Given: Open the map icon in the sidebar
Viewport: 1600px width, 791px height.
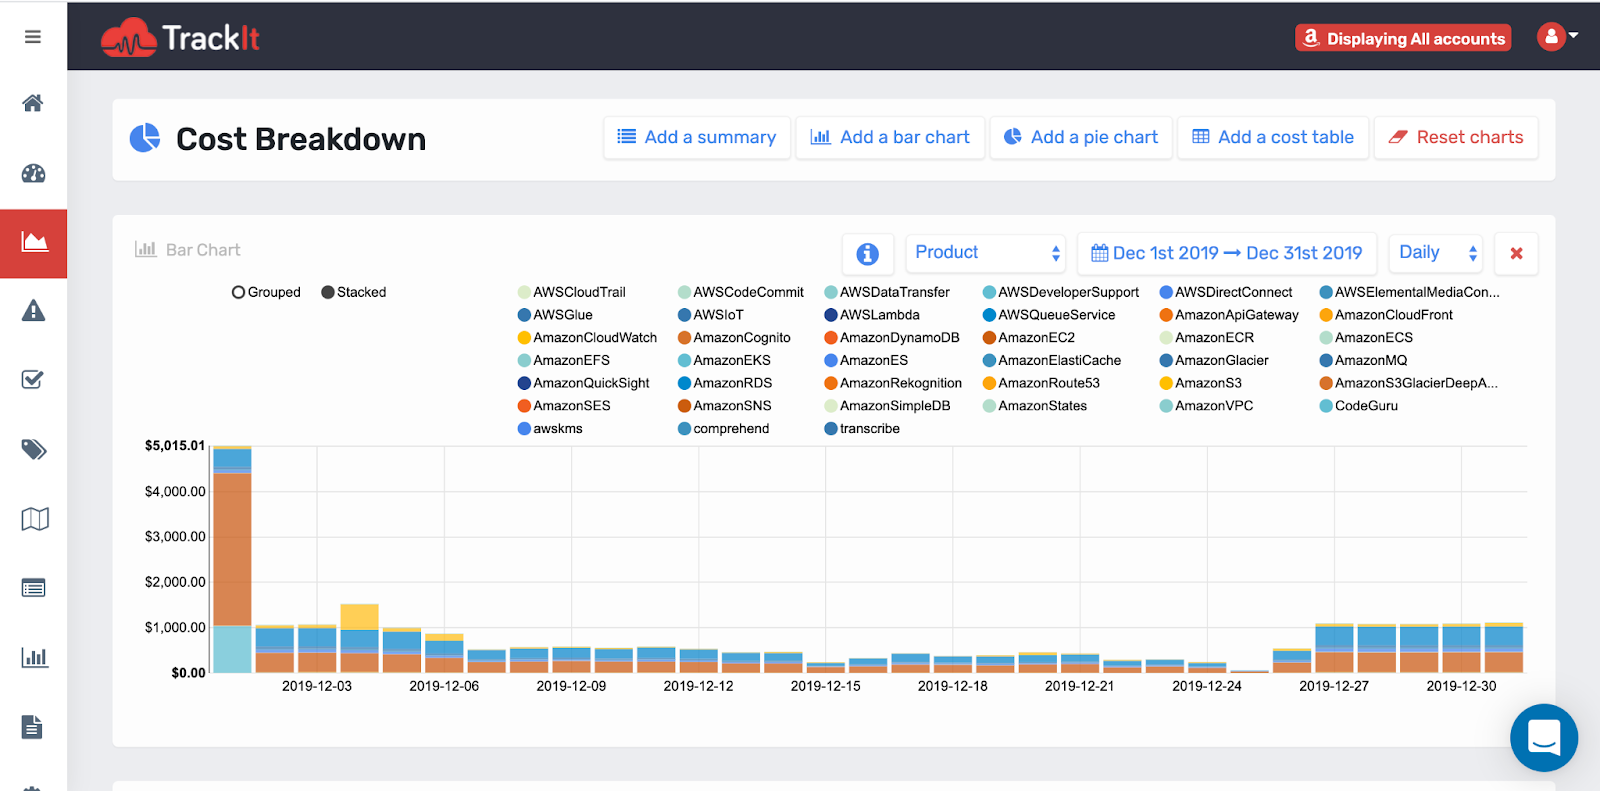Looking at the screenshot, I should 34,519.
